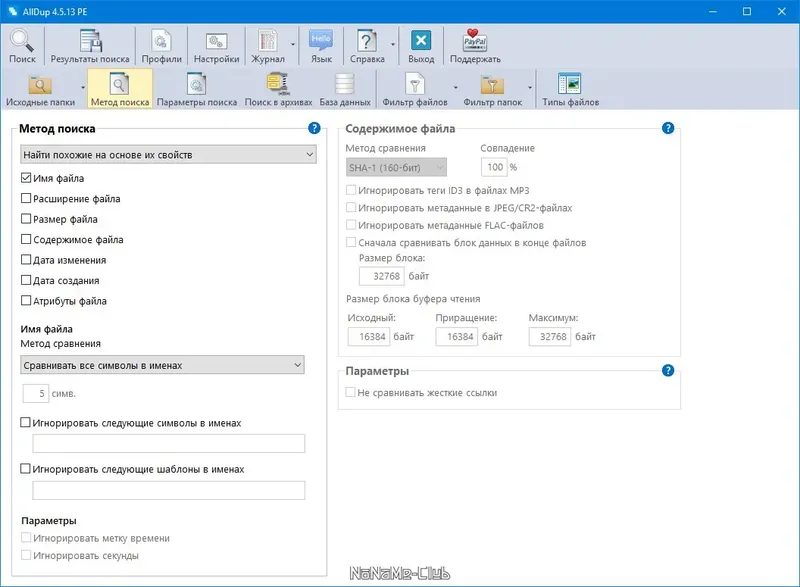Screen dimensions: 800x587
Task: Enable Игнорировать следующие символы в именах
Action: pos(25,422)
